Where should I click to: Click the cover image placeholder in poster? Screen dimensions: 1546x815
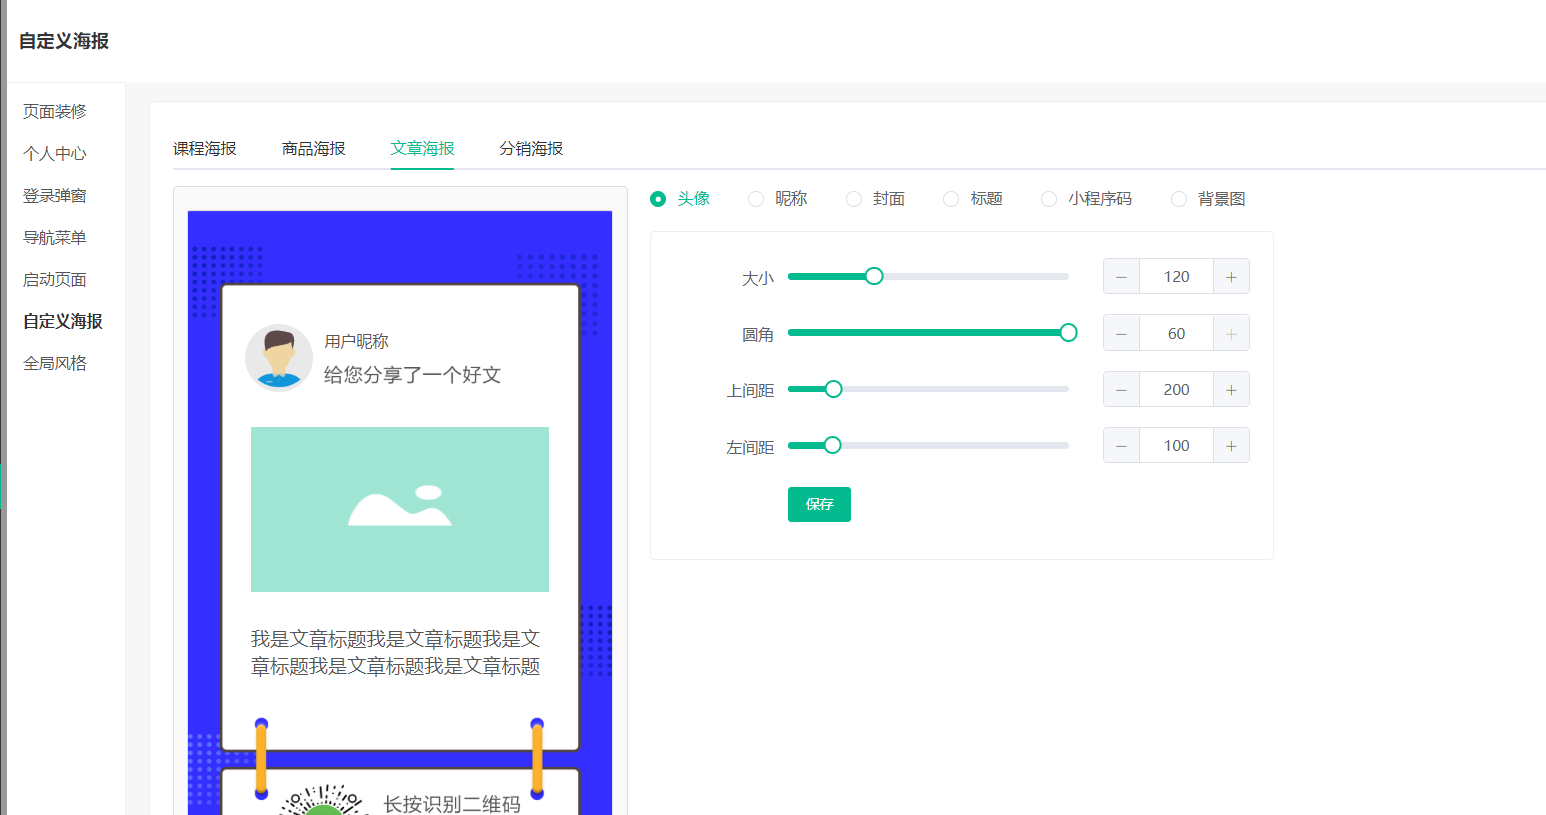tap(400, 509)
